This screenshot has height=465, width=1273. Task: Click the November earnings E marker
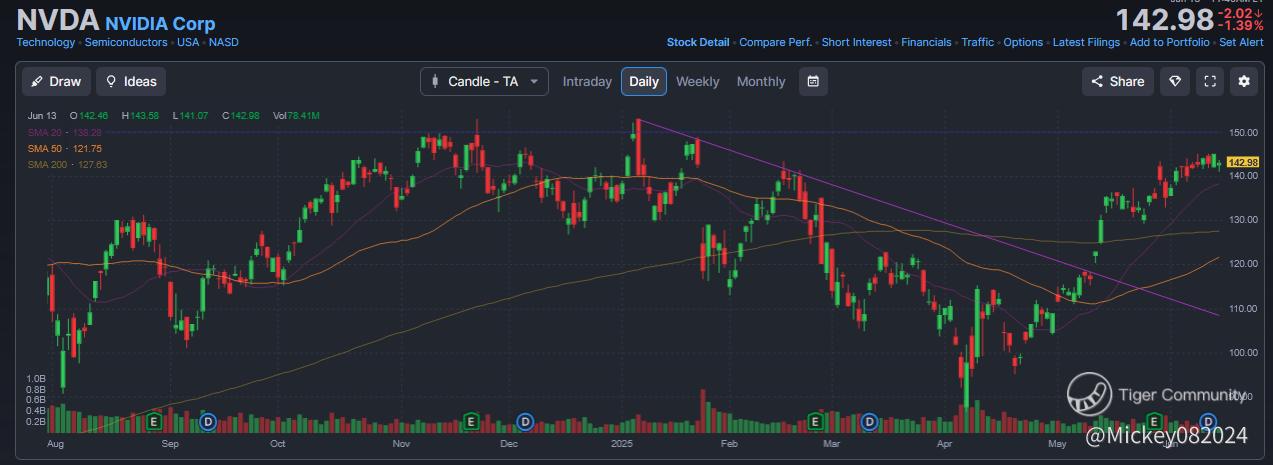471,421
